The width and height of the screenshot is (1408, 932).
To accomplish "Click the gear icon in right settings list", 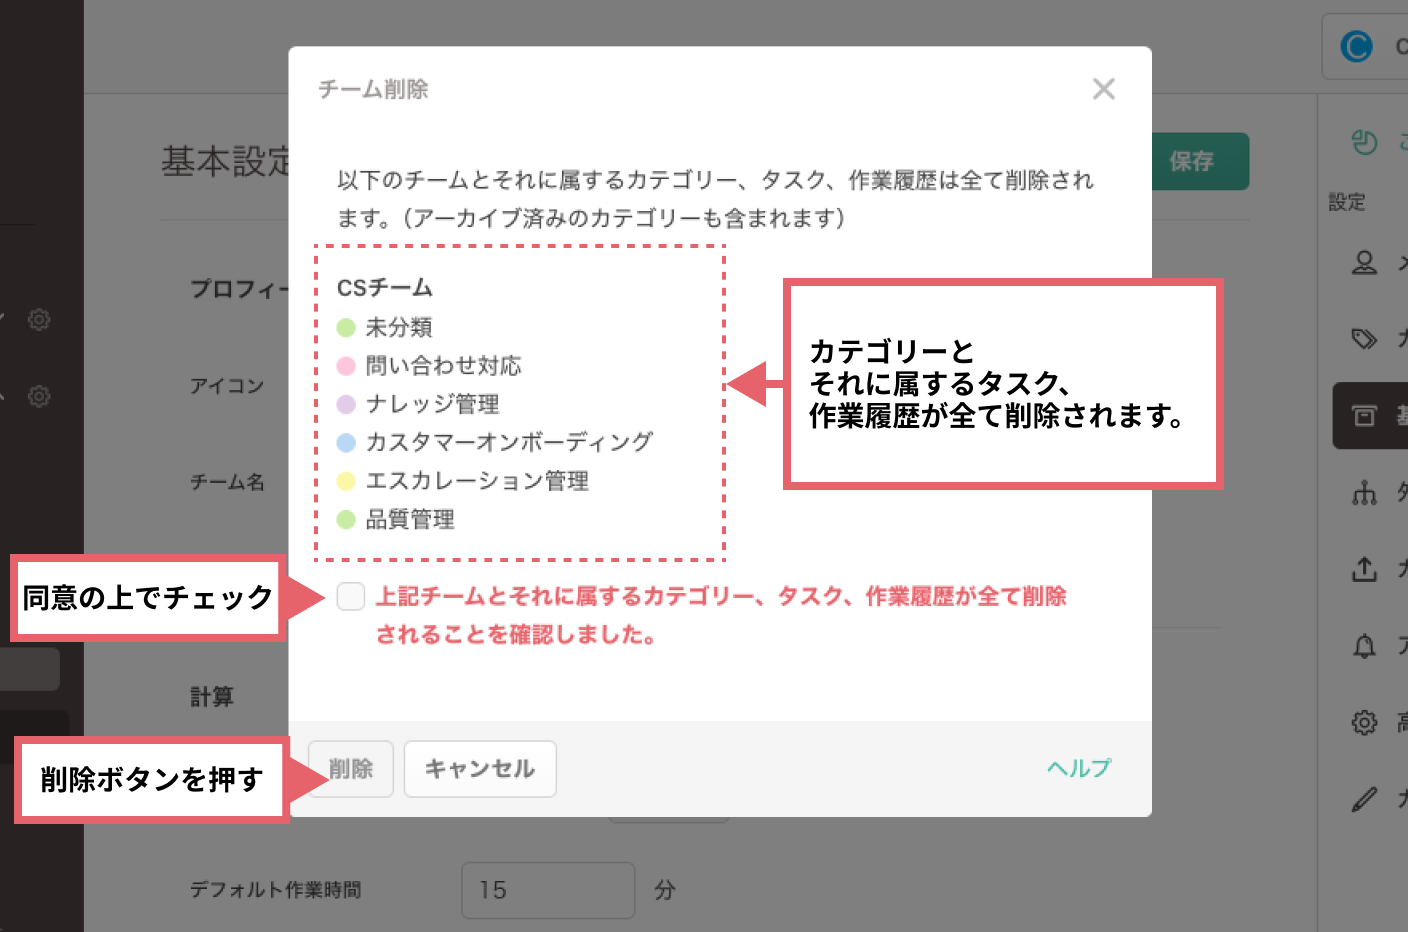I will 1364,722.
